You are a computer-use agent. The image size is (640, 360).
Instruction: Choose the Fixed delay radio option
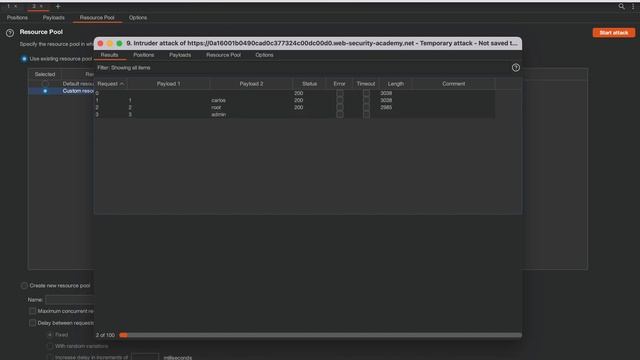[x=50, y=335]
